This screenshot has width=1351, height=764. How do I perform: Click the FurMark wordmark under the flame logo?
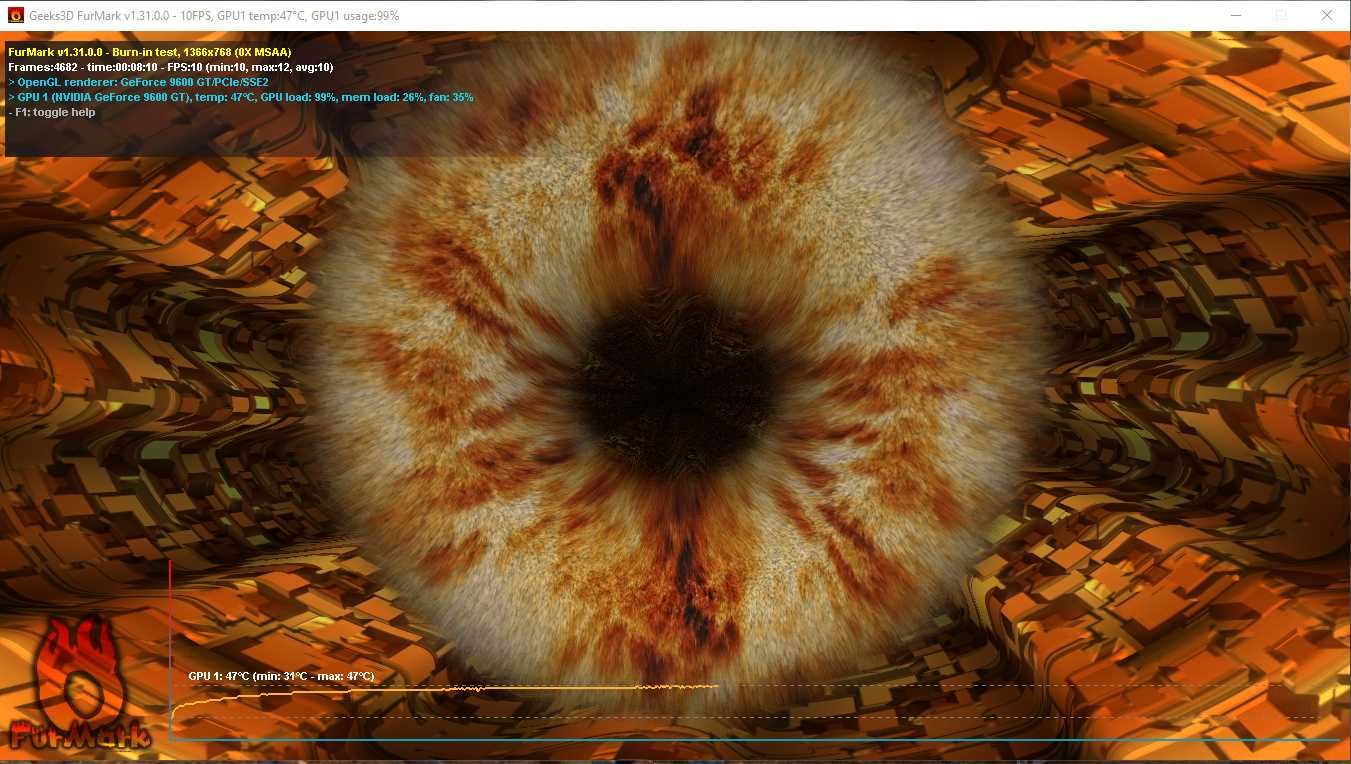[80, 735]
